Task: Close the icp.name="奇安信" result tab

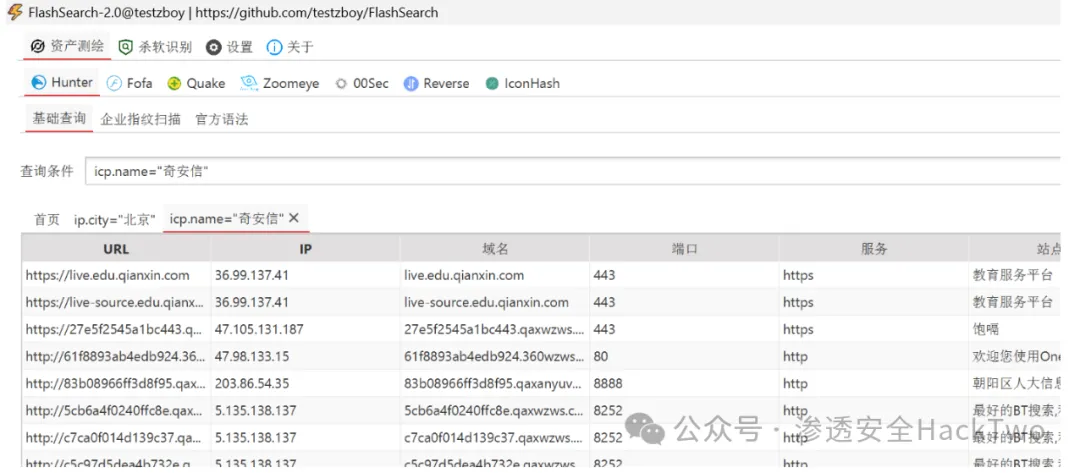Action: pos(293,218)
